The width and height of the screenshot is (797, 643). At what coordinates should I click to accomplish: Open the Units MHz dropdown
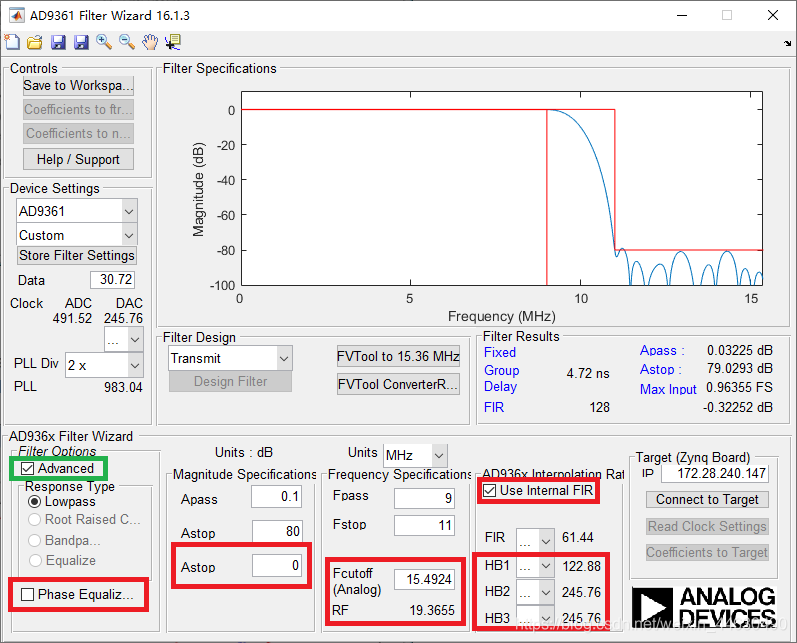(x=415, y=455)
